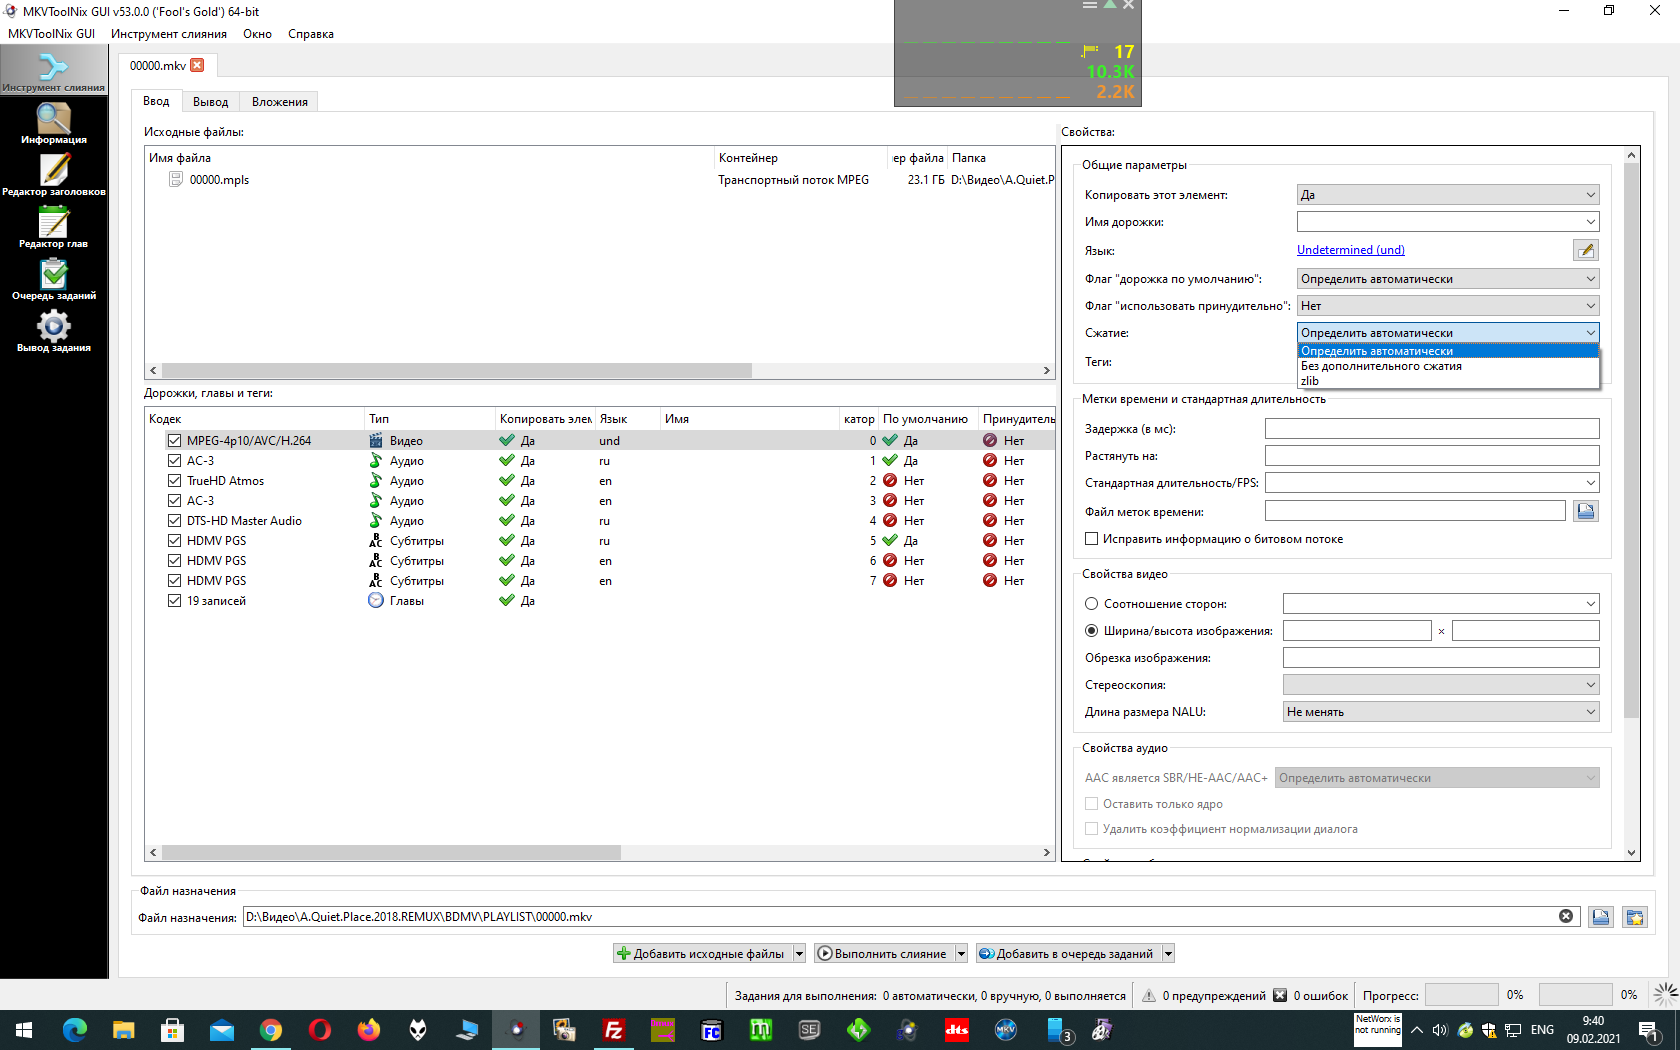1680x1050 pixels.
Task: Switch to the Вложения tab
Action: (280, 102)
